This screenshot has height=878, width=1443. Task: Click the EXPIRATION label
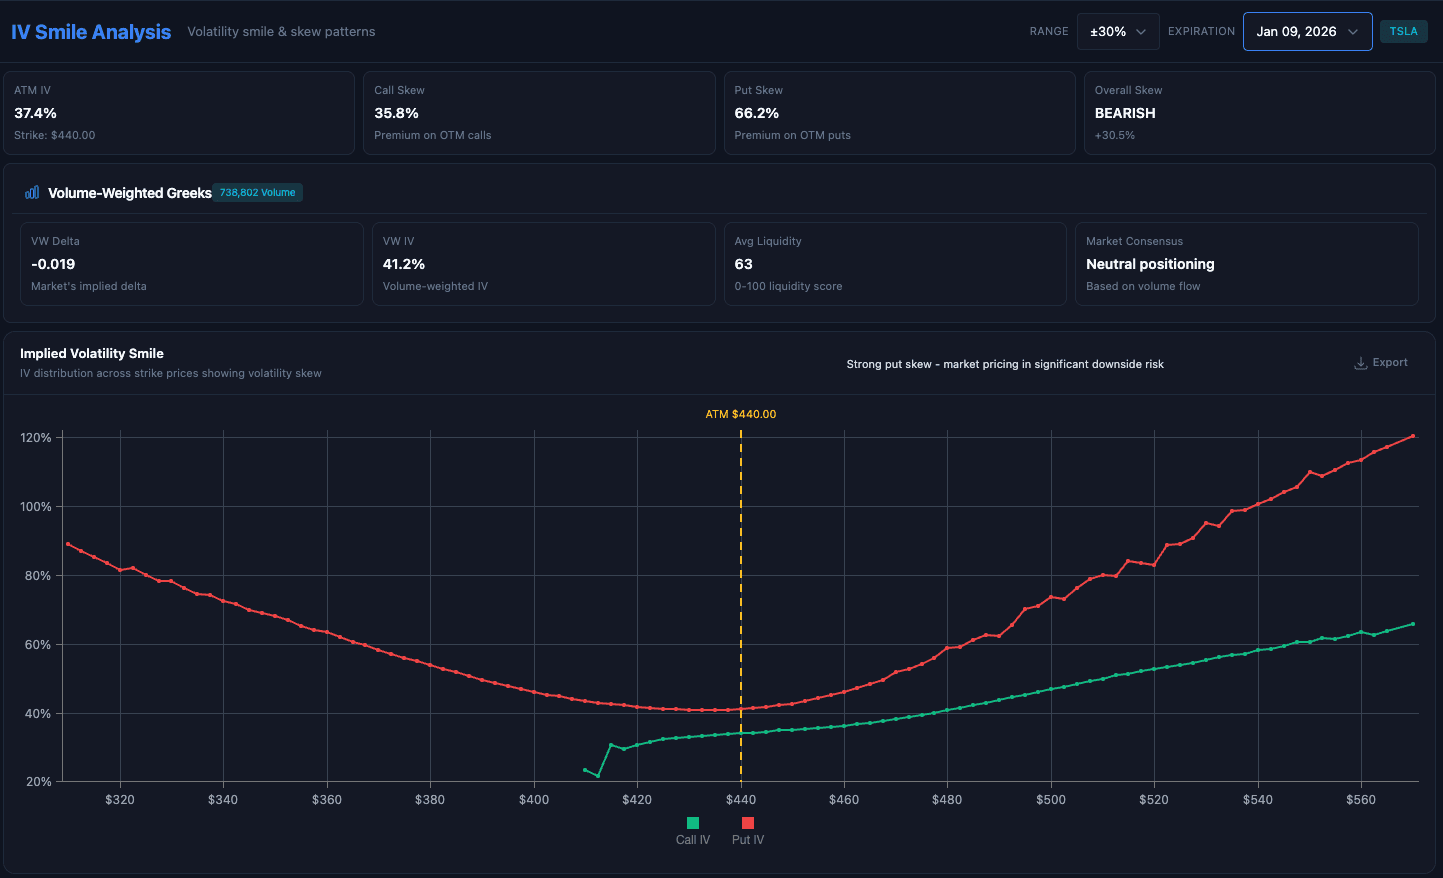[x=1201, y=32]
